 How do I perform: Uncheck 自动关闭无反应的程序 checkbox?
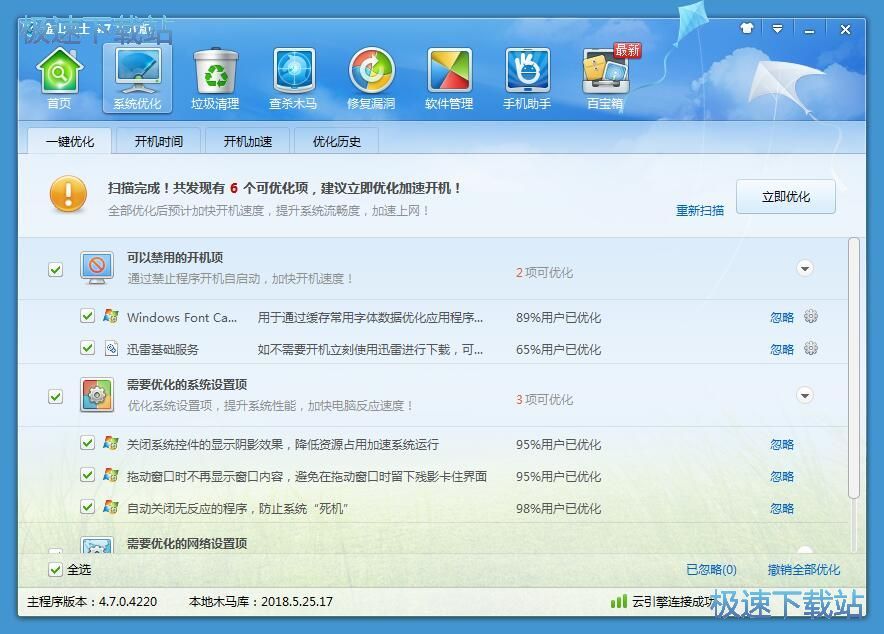[87, 507]
